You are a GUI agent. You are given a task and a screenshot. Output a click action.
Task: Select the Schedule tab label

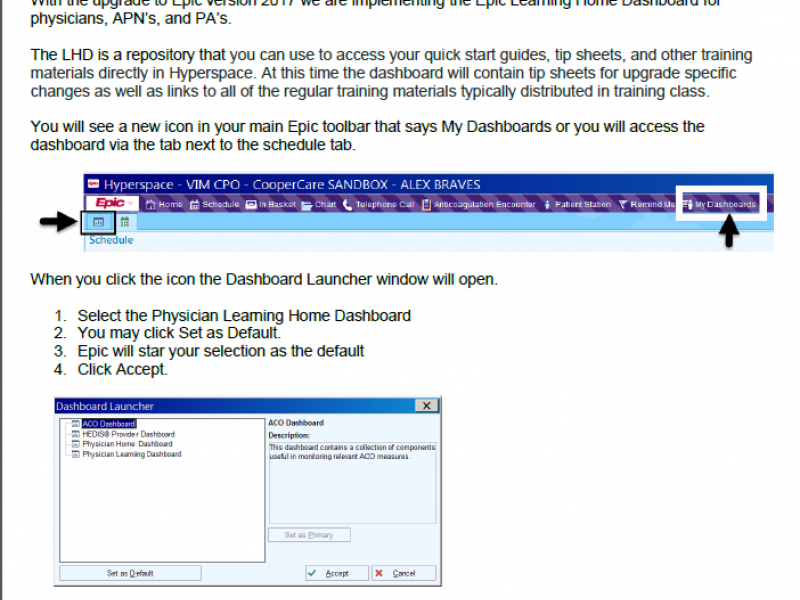point(110,240)
